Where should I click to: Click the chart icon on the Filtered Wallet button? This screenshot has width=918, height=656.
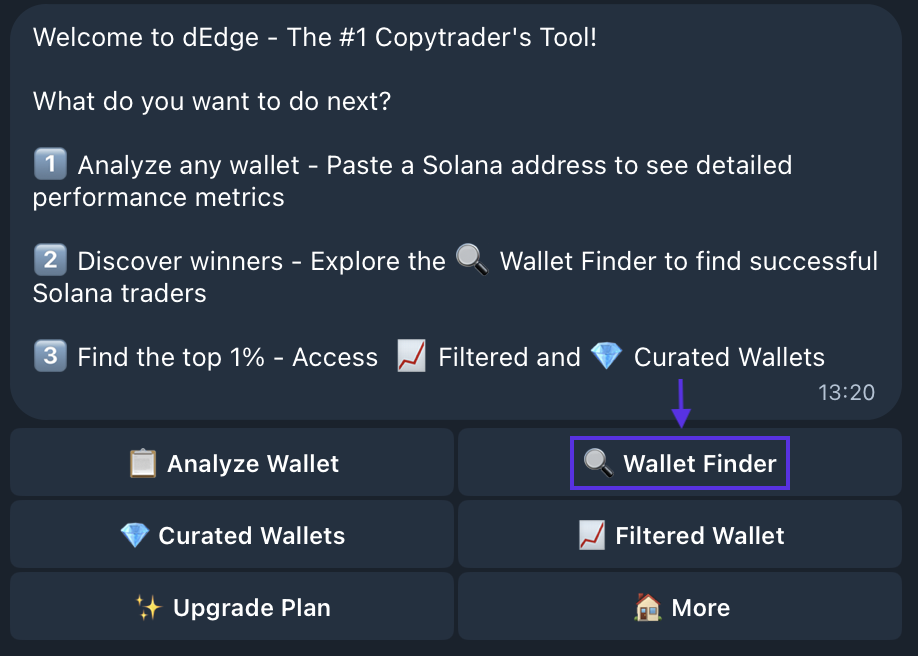592,536
